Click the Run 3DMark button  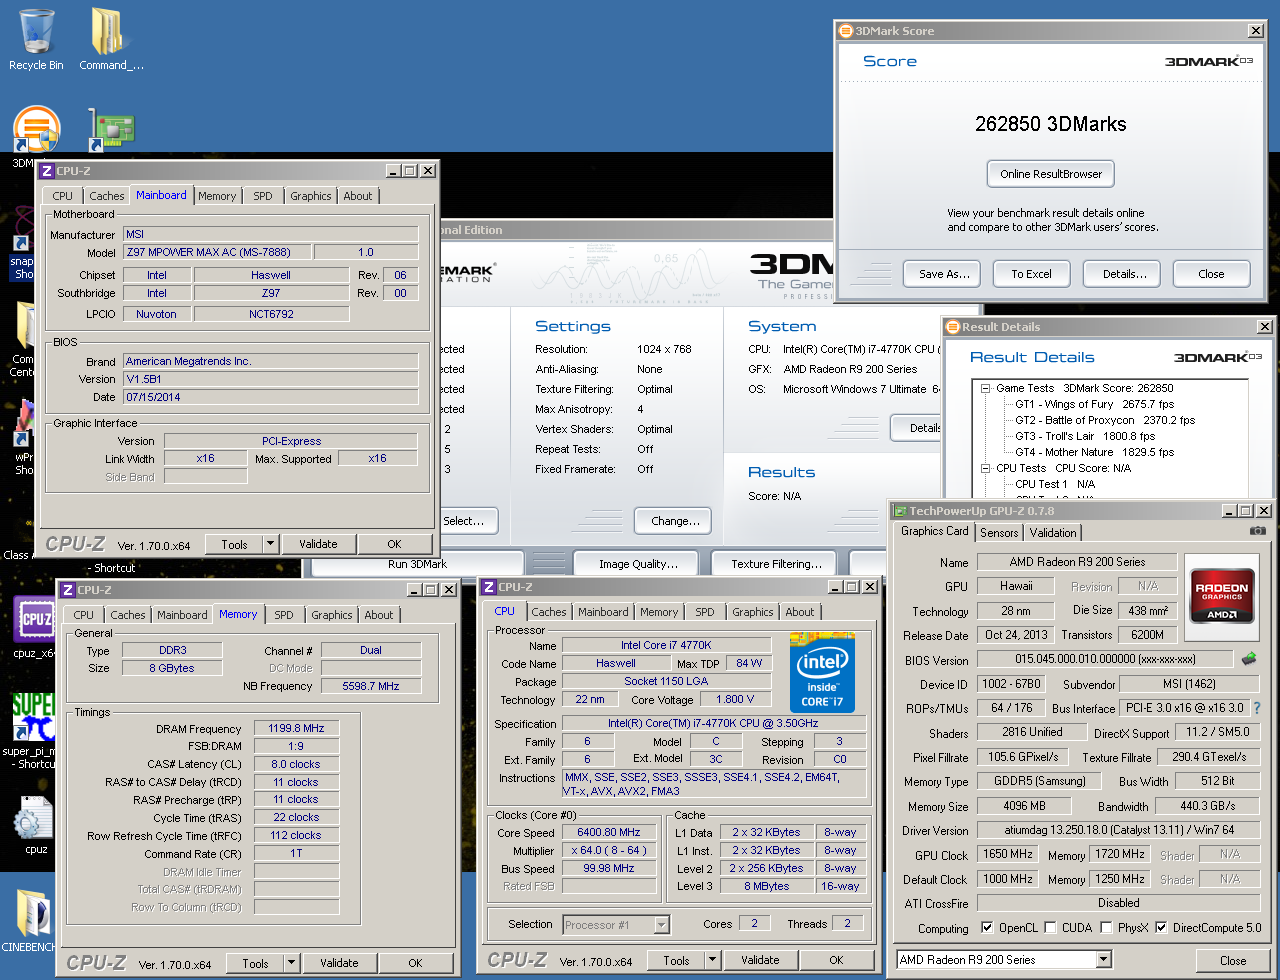pos(417,564)
